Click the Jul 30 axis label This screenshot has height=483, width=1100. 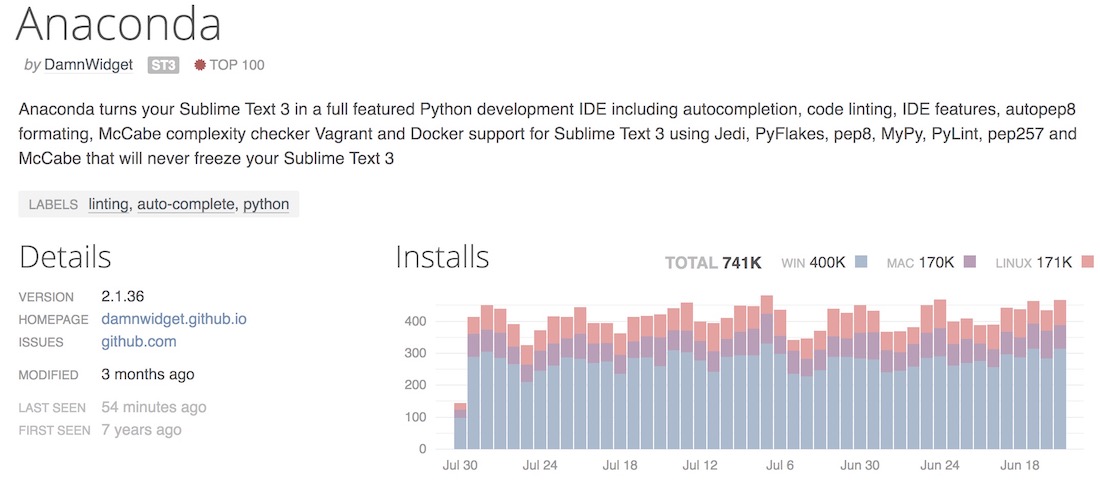pos(460,465)
